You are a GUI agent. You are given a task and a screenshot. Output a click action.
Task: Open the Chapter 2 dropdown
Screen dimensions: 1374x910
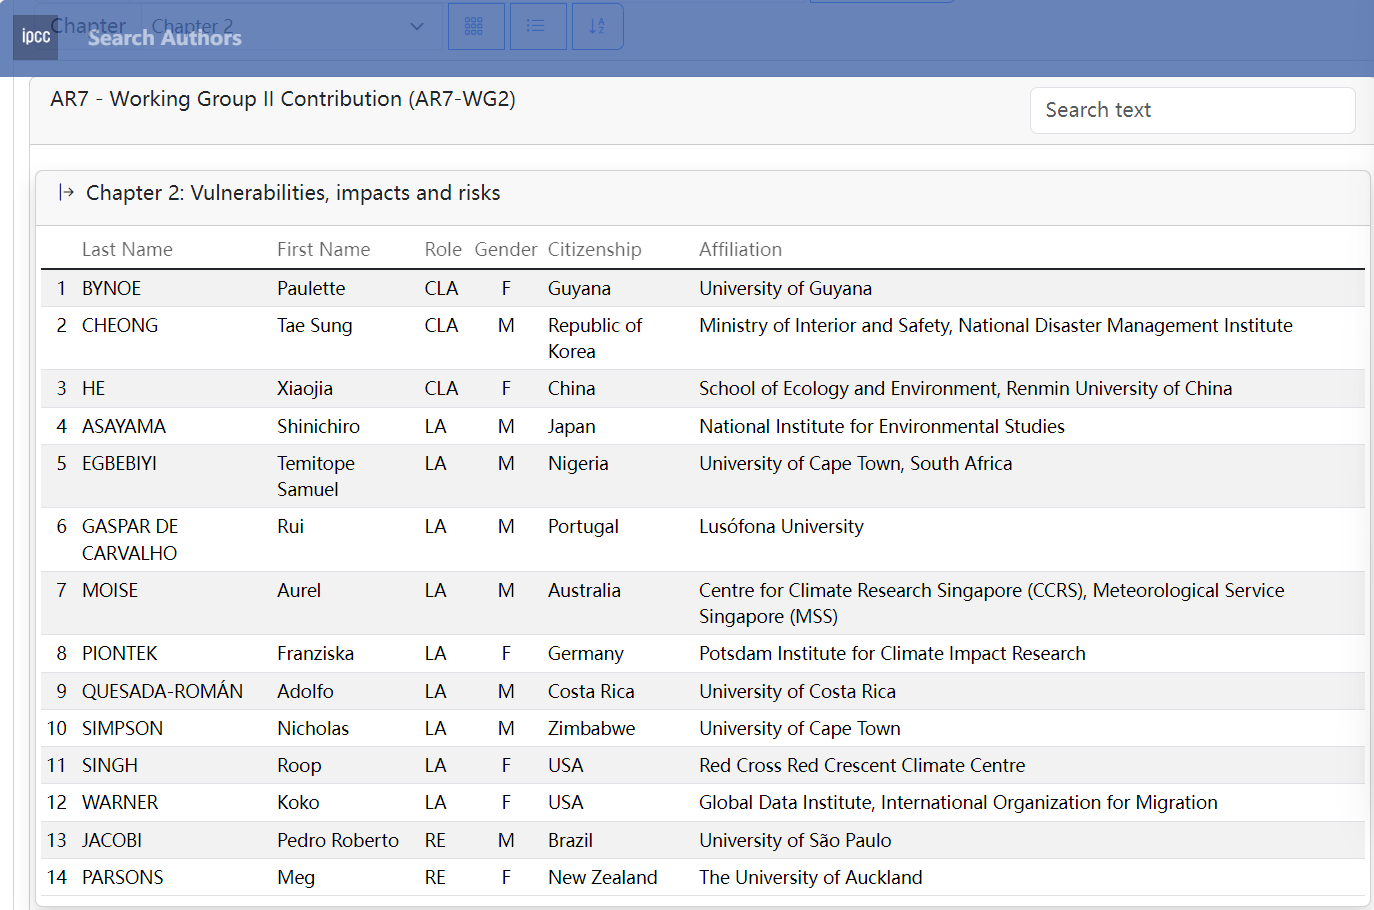click(x=290, y=26)
